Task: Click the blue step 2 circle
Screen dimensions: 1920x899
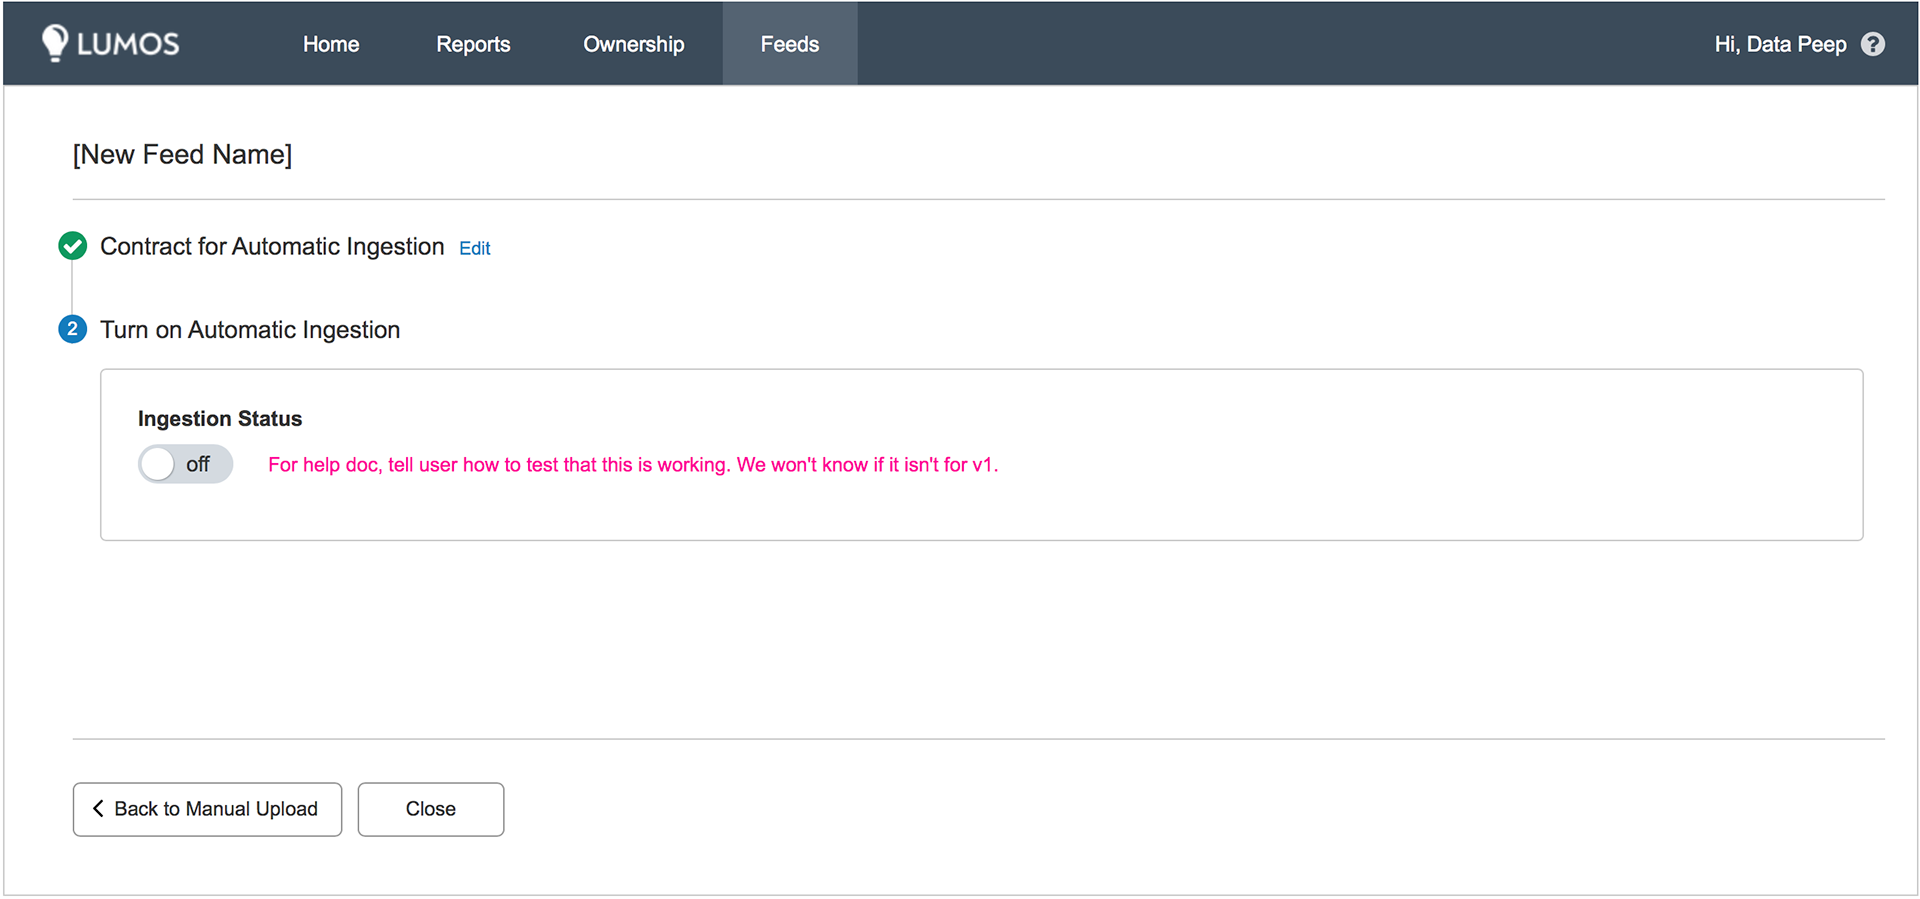Action: (x=72, y=329)
